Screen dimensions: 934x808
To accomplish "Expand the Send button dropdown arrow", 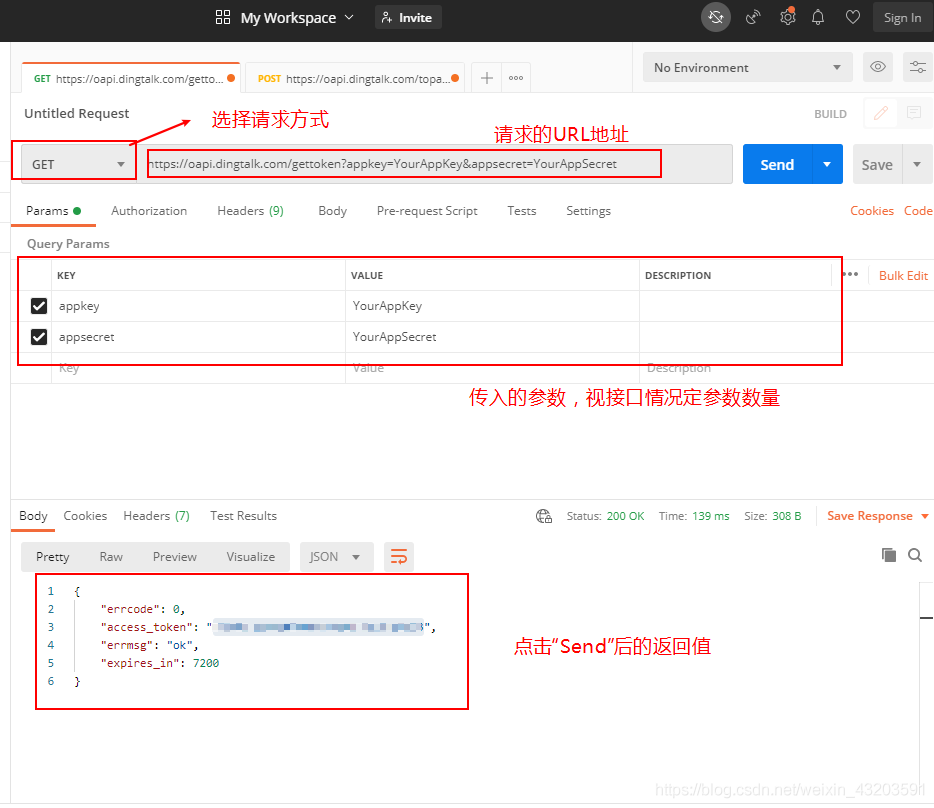I will tap(827, 164).
